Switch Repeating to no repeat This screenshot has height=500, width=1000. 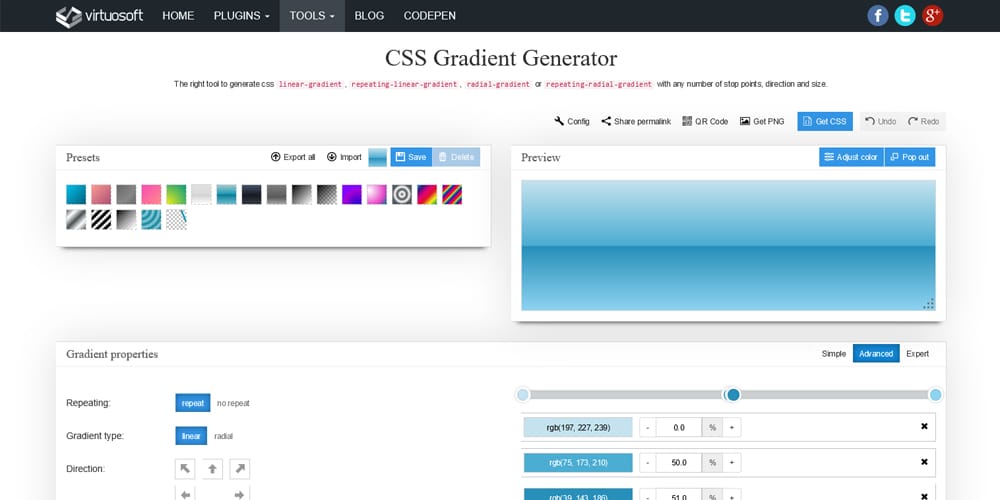[x=233, y=403]
